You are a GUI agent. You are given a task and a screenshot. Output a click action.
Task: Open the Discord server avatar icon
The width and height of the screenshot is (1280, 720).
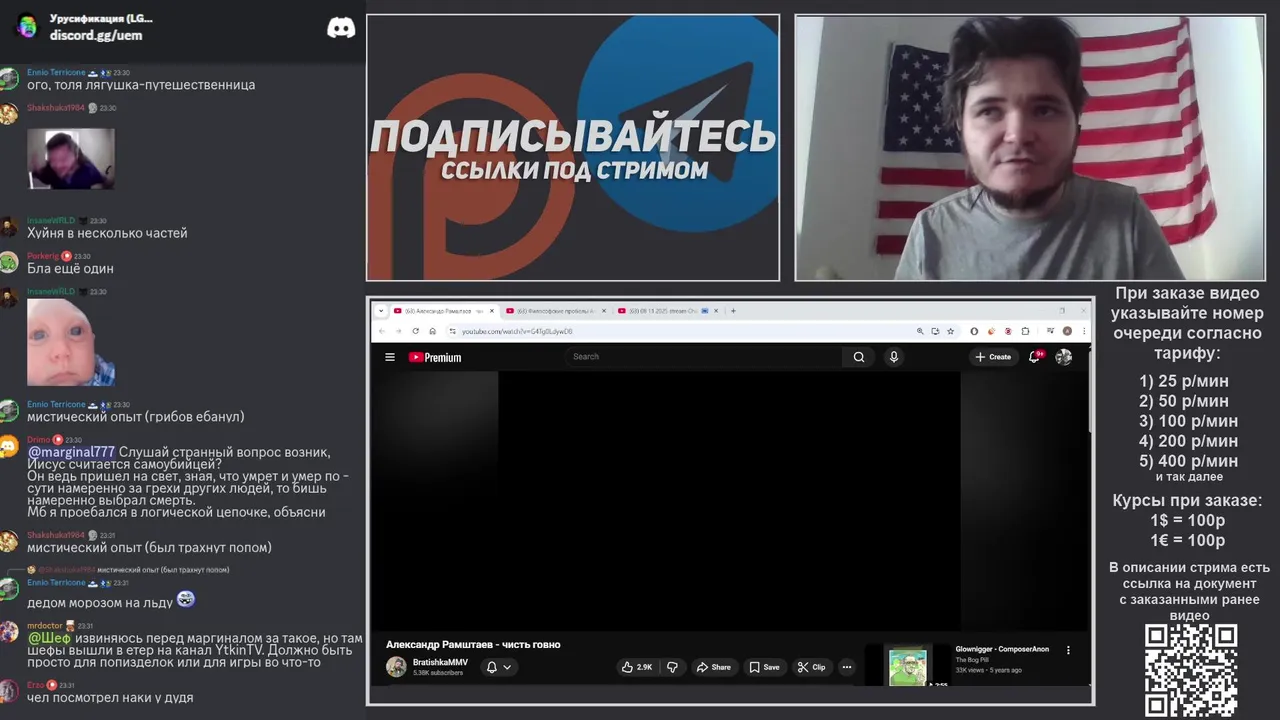[x=27, y=27]
